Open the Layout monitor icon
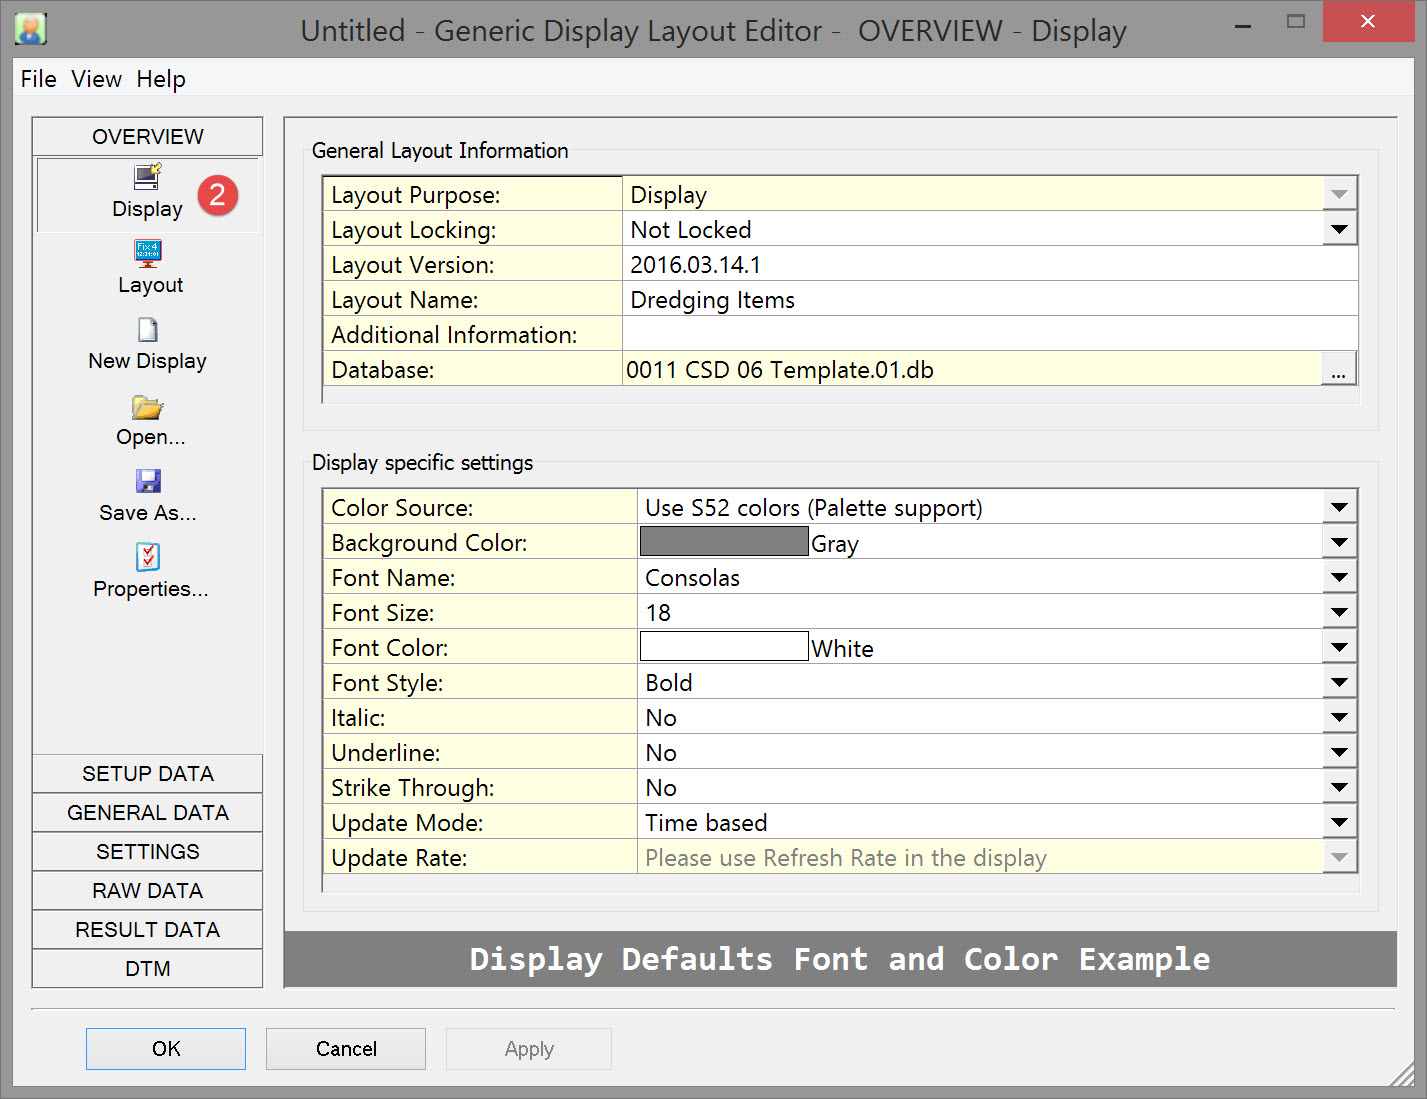 click(148, 253)
